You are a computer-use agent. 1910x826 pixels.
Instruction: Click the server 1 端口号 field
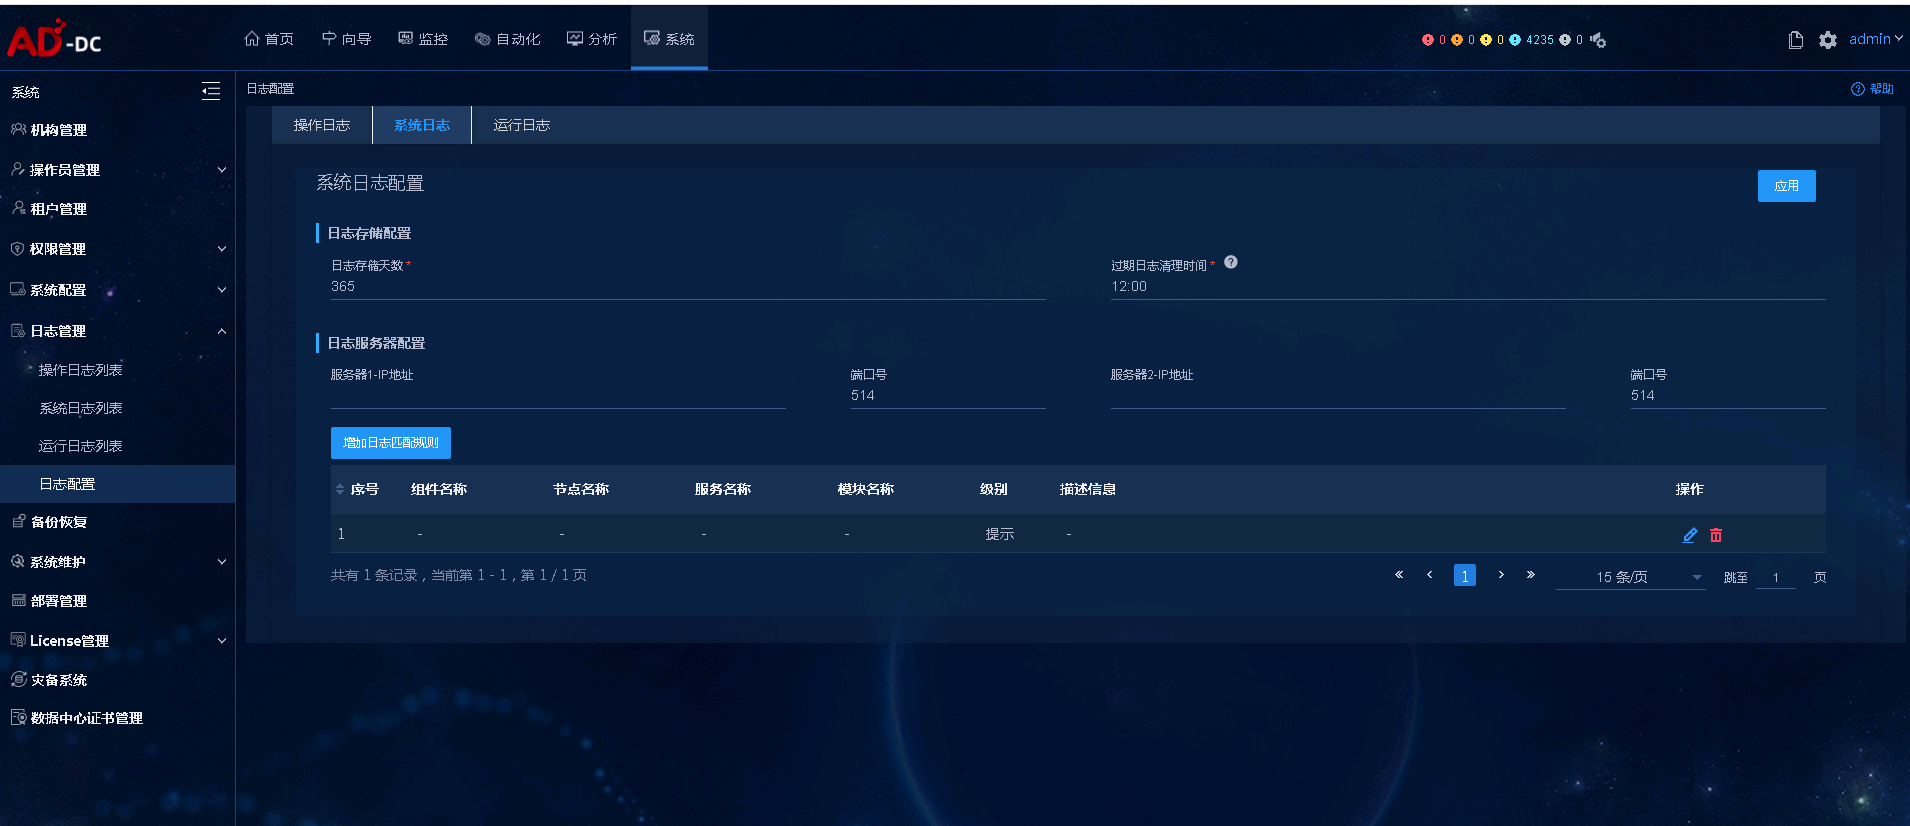click(948, 396)
